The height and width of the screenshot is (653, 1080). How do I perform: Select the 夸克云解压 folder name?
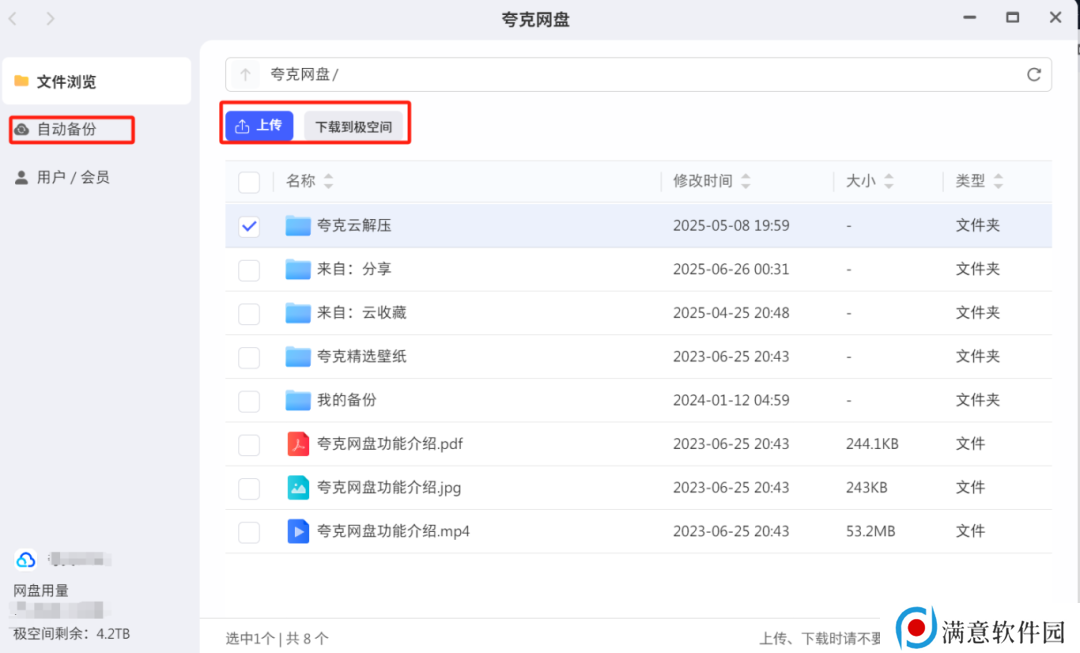(354, 225)
